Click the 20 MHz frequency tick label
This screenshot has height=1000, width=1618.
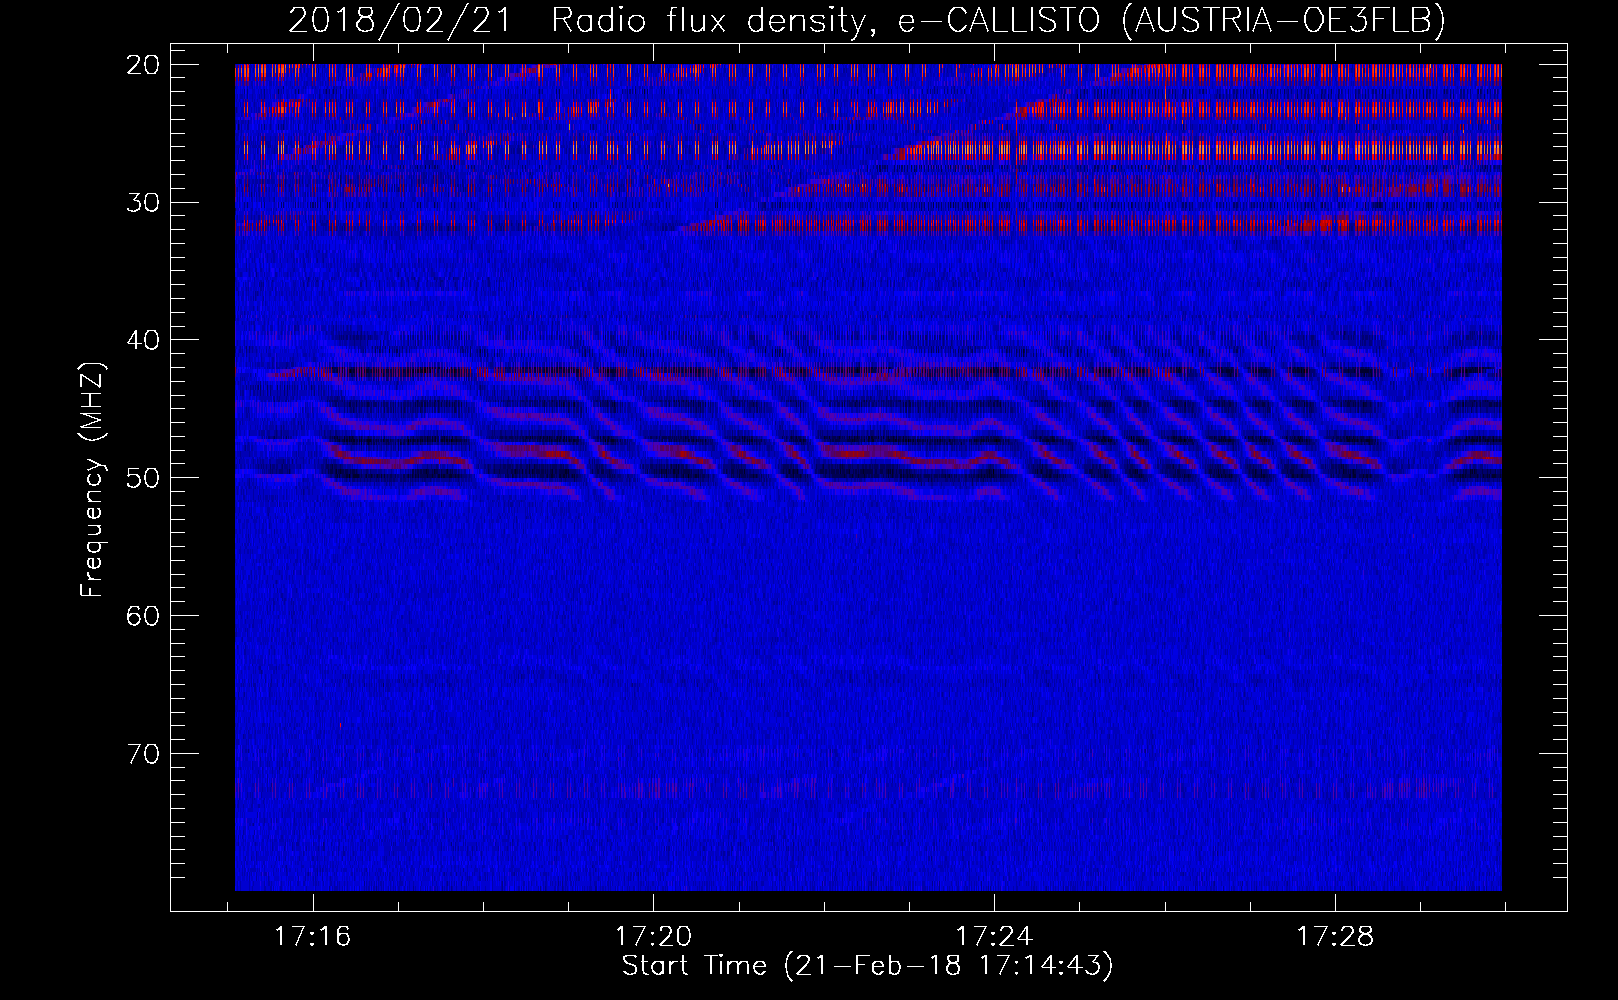(143, 65)
